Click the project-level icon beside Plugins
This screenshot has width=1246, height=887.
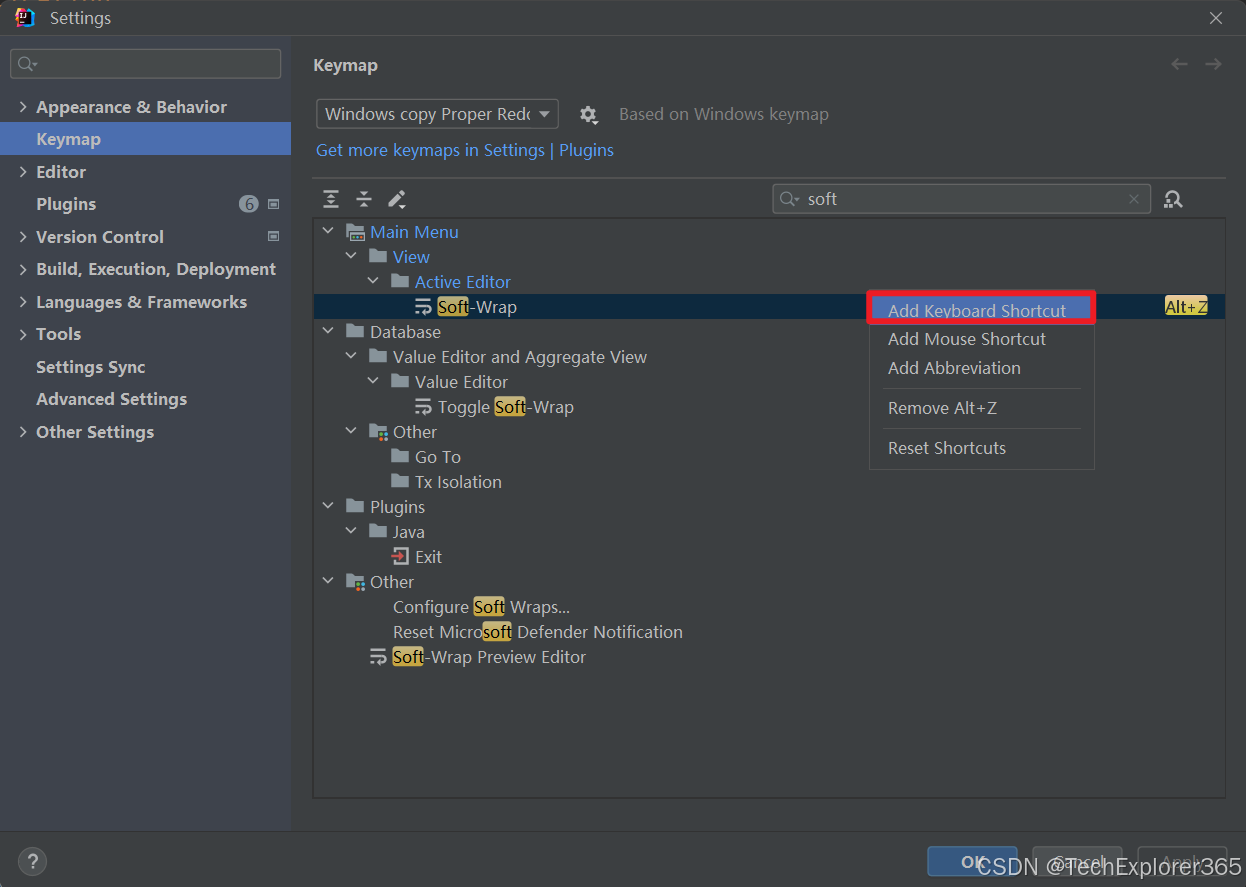point(273,204)
